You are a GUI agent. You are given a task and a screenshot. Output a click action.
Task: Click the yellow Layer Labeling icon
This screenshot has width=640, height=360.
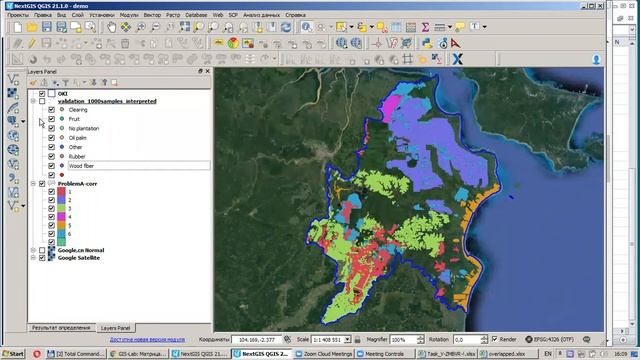coord(218,43)
